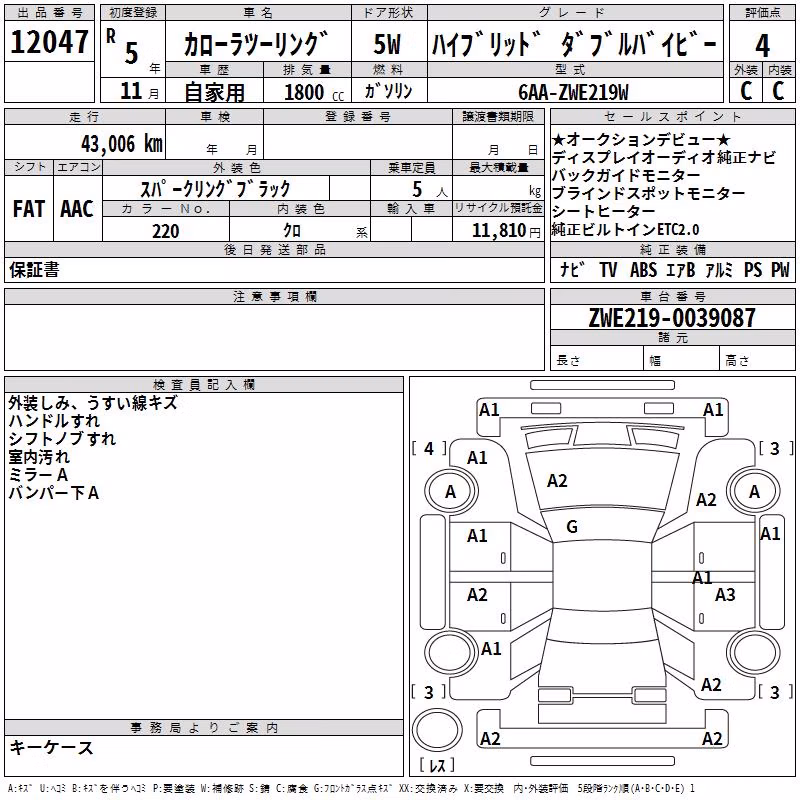Select the ABS equipment label
This screenshot has width=800, height=800.
[643, 270]
